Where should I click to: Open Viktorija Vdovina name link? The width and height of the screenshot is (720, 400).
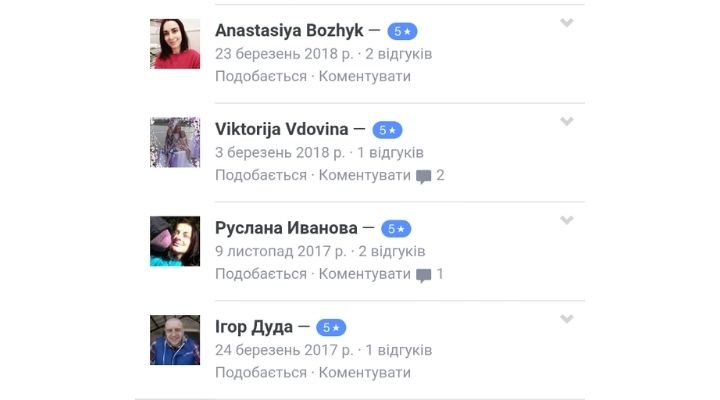tap(281, 129)
